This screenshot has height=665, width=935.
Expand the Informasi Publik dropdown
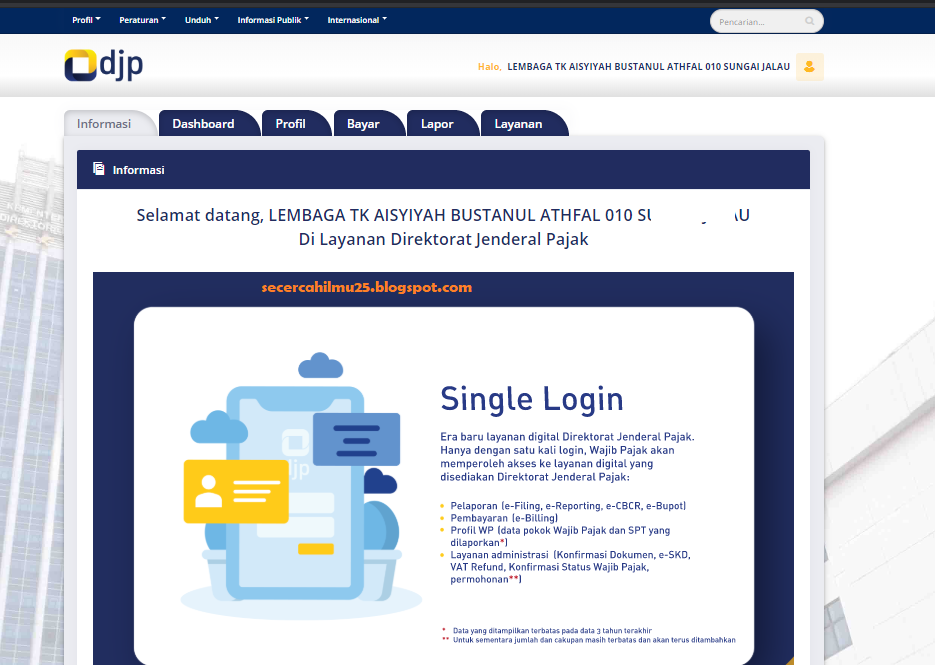coord(273,18)
